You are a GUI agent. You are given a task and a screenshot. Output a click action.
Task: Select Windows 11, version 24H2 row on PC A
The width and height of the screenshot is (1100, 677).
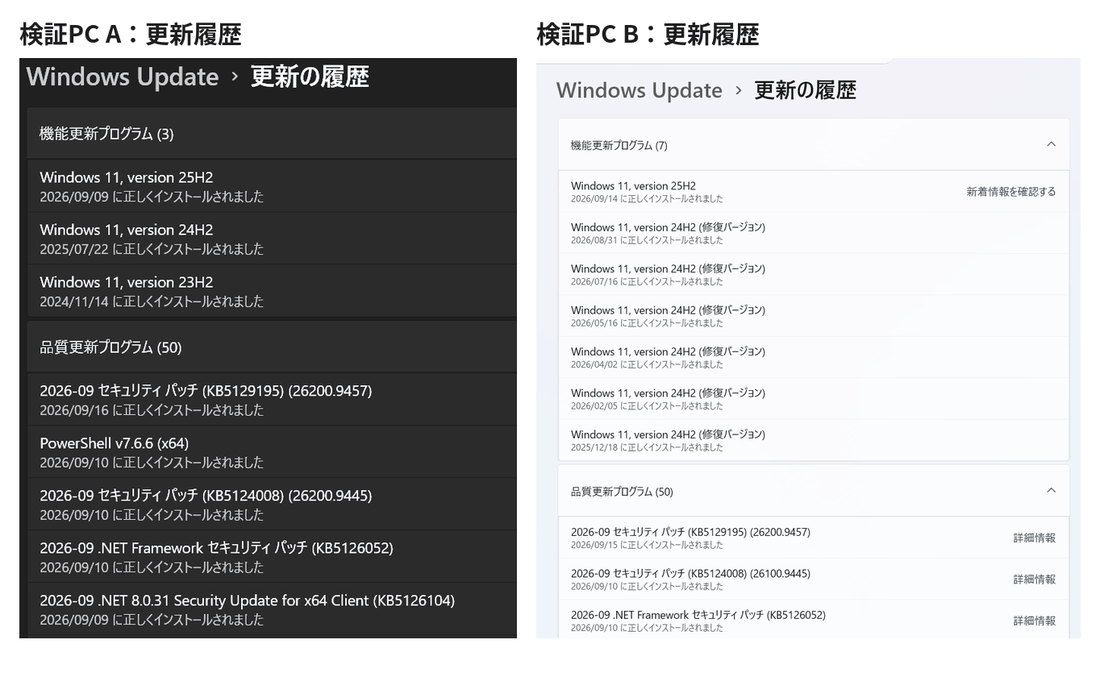[x=272, y=239]
